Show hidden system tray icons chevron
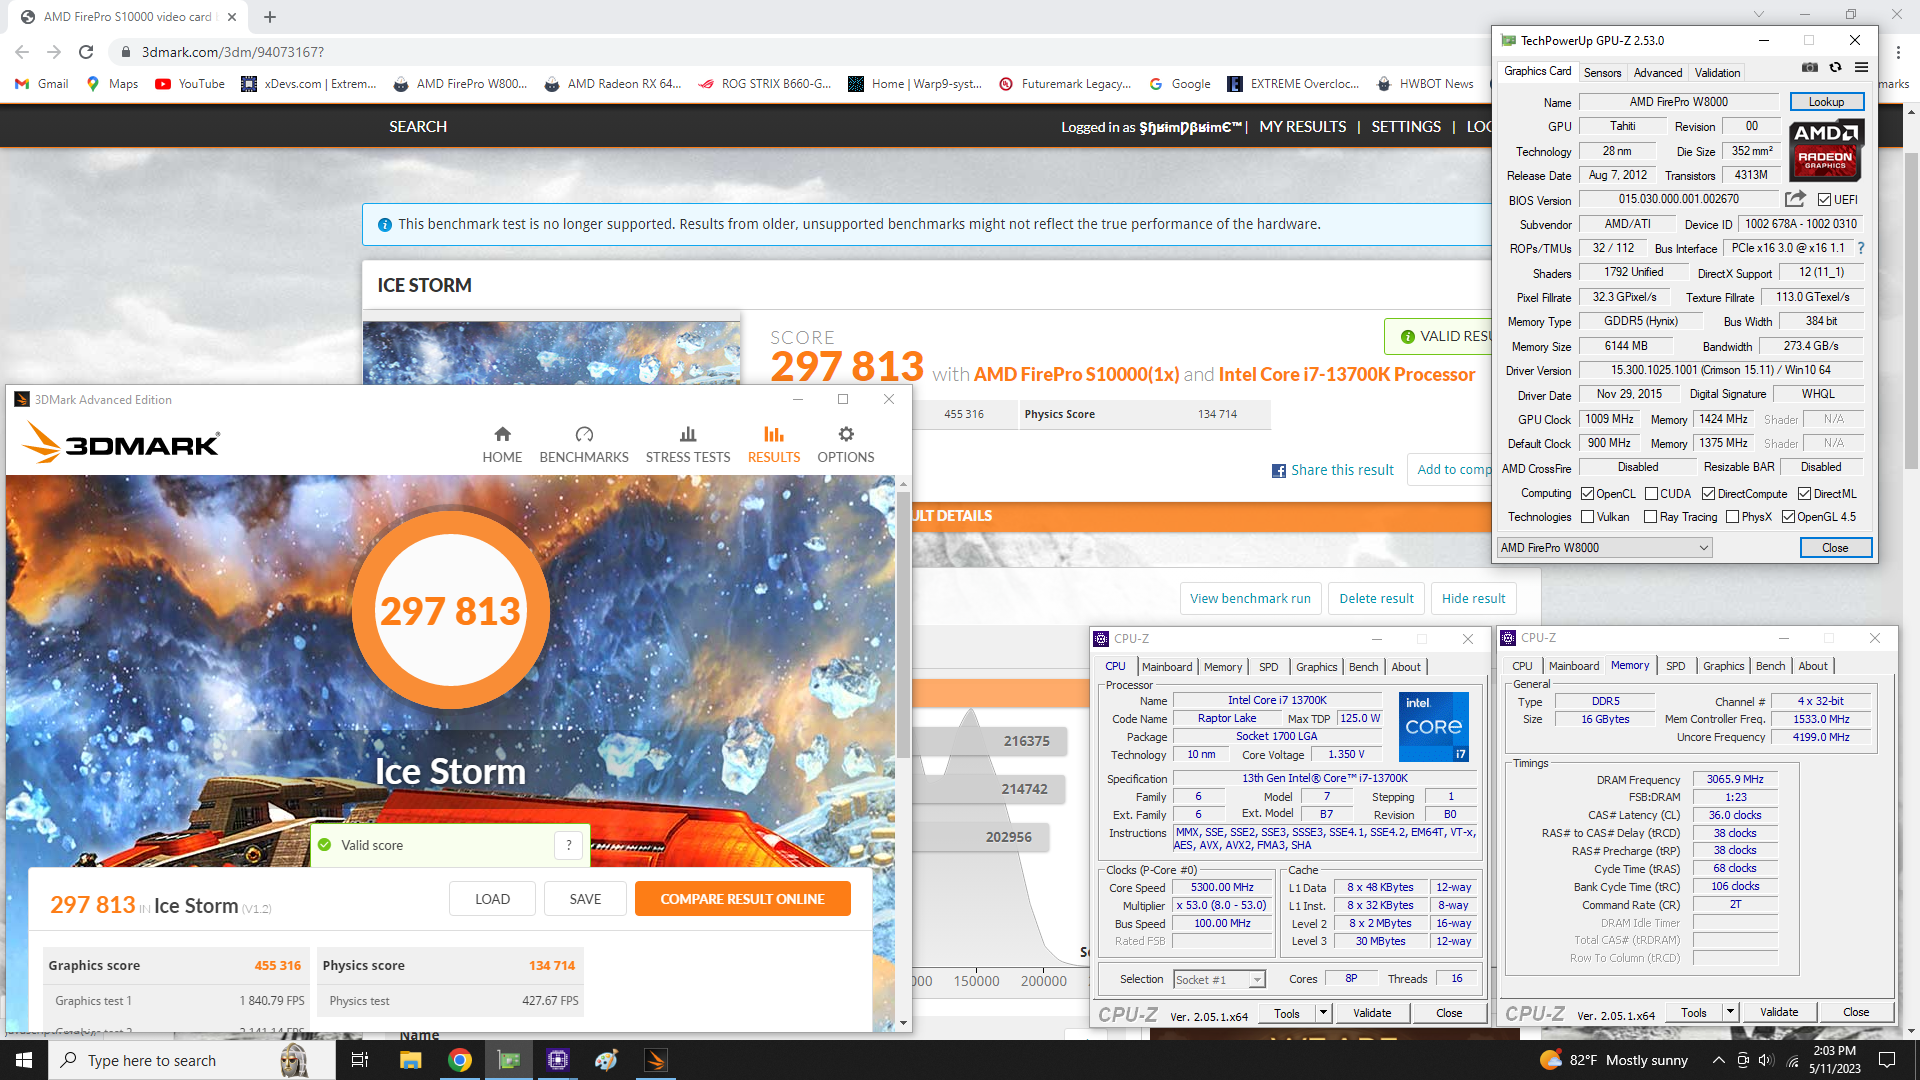The height and width of the screenshot is (1080, 1920). (x=1718, y=1060)
